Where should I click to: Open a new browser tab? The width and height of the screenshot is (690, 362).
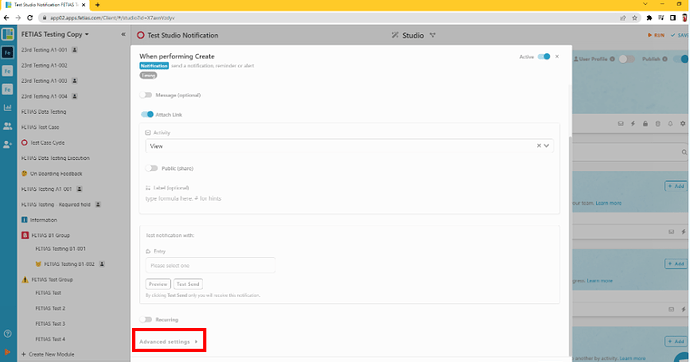[97, 5]
